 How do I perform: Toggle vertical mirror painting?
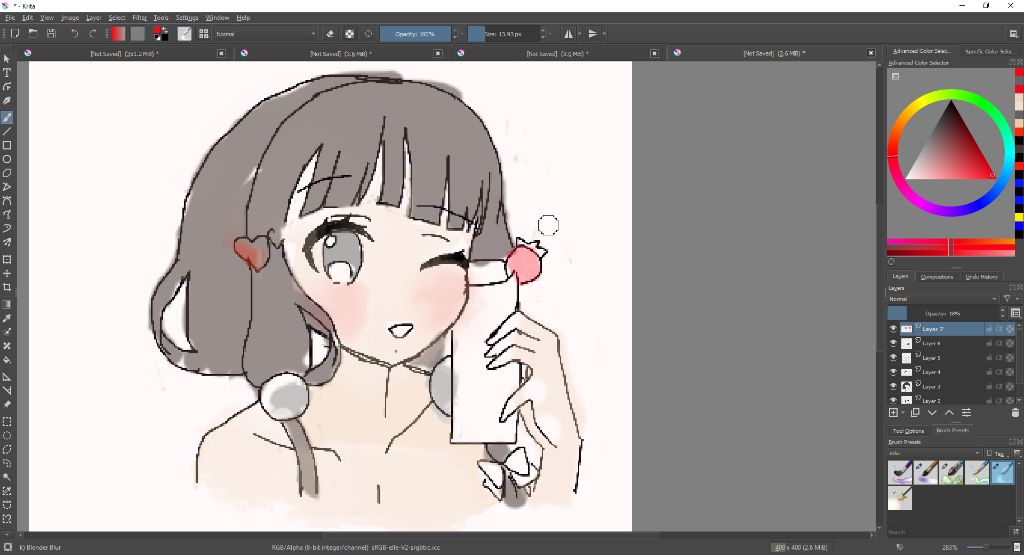[592, 33]
